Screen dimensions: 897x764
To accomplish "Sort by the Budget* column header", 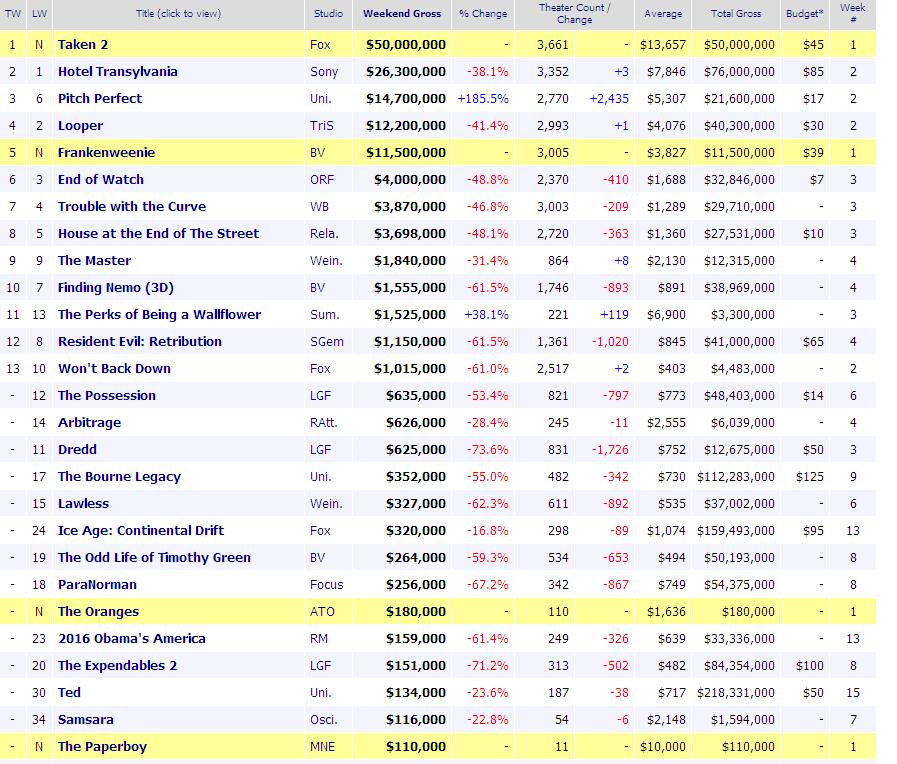I will pyautogui.click(x=805, y=14).
